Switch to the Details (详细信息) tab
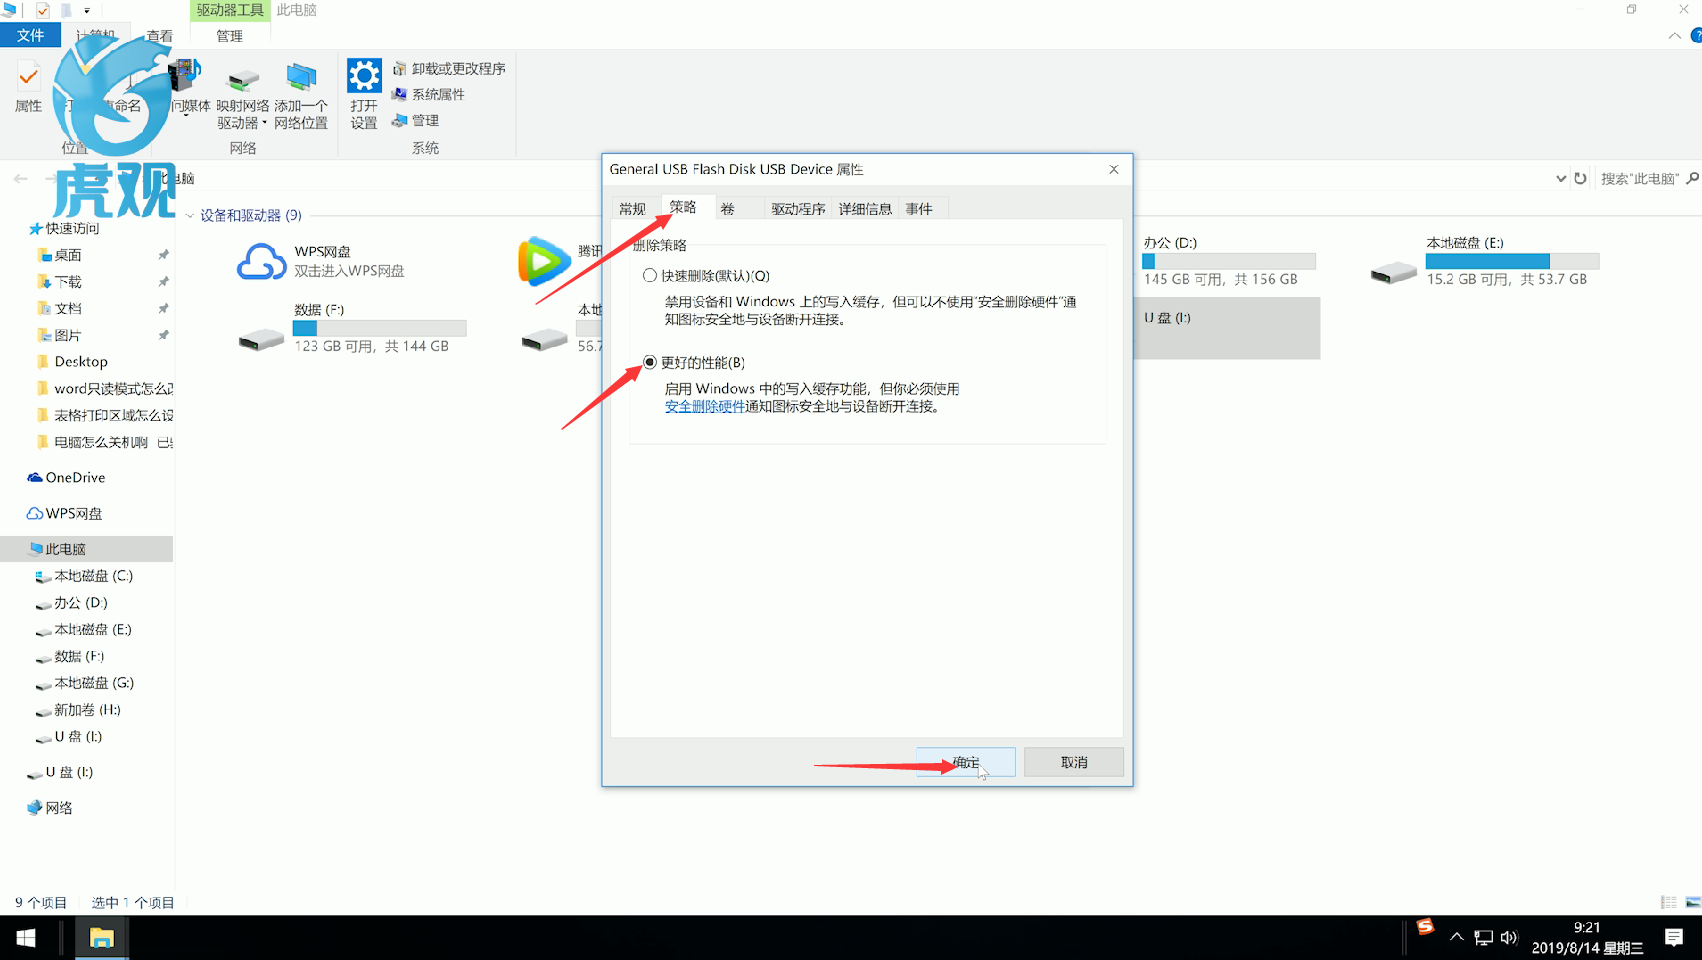The image size is (1702, 960). click(x=865, y=208)
